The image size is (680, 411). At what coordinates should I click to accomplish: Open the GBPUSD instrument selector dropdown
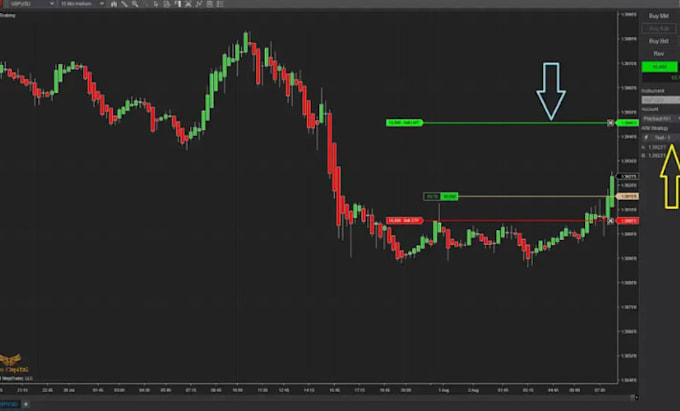[32, 4]
